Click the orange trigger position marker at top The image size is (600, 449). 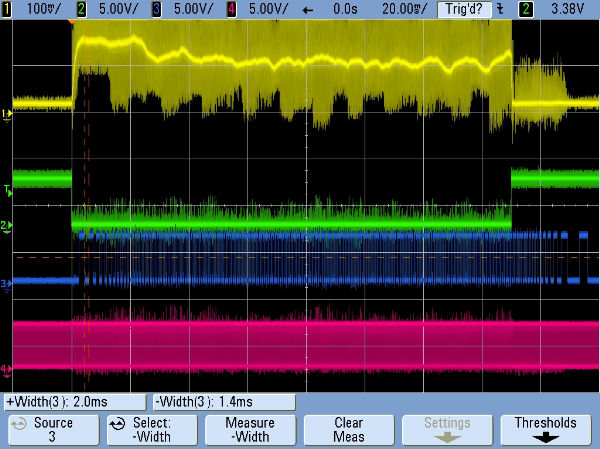72,22
